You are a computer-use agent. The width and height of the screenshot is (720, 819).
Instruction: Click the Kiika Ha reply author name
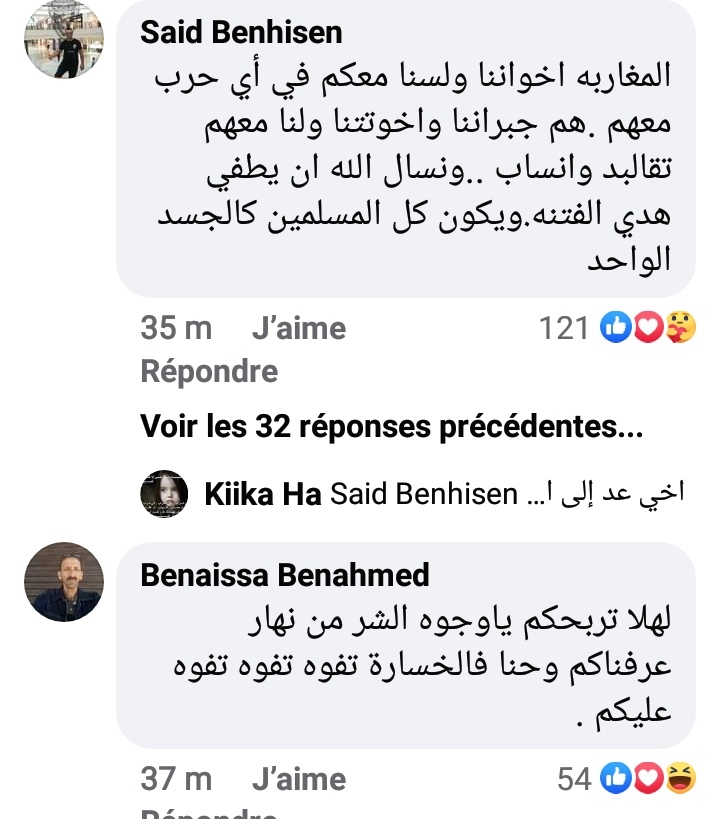pyautogui.click(x=263, y=494)
